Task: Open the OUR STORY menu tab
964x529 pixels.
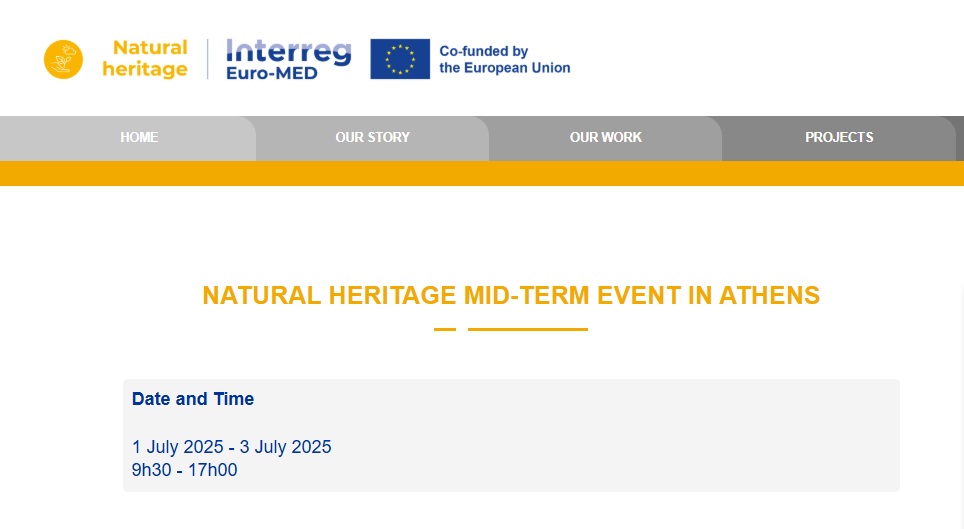Action: 372,138
